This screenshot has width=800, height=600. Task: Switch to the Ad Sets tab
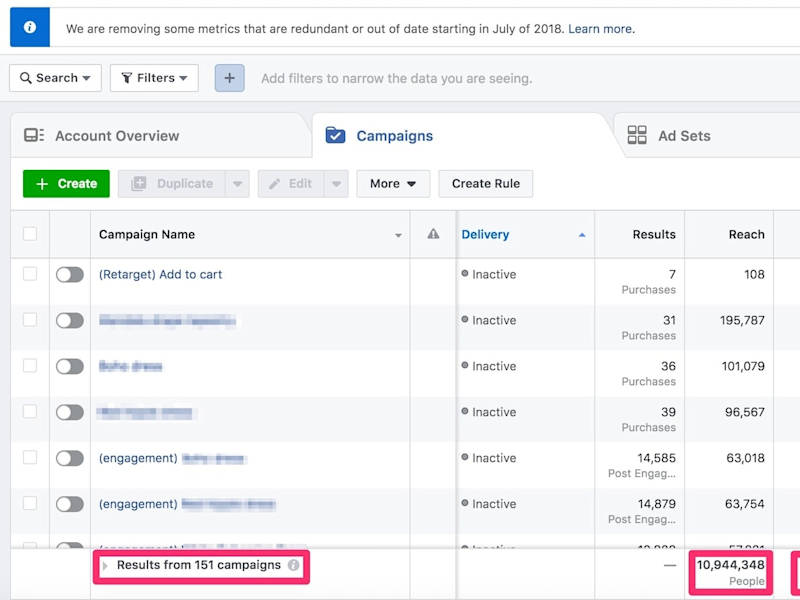(x=684, y=136)
